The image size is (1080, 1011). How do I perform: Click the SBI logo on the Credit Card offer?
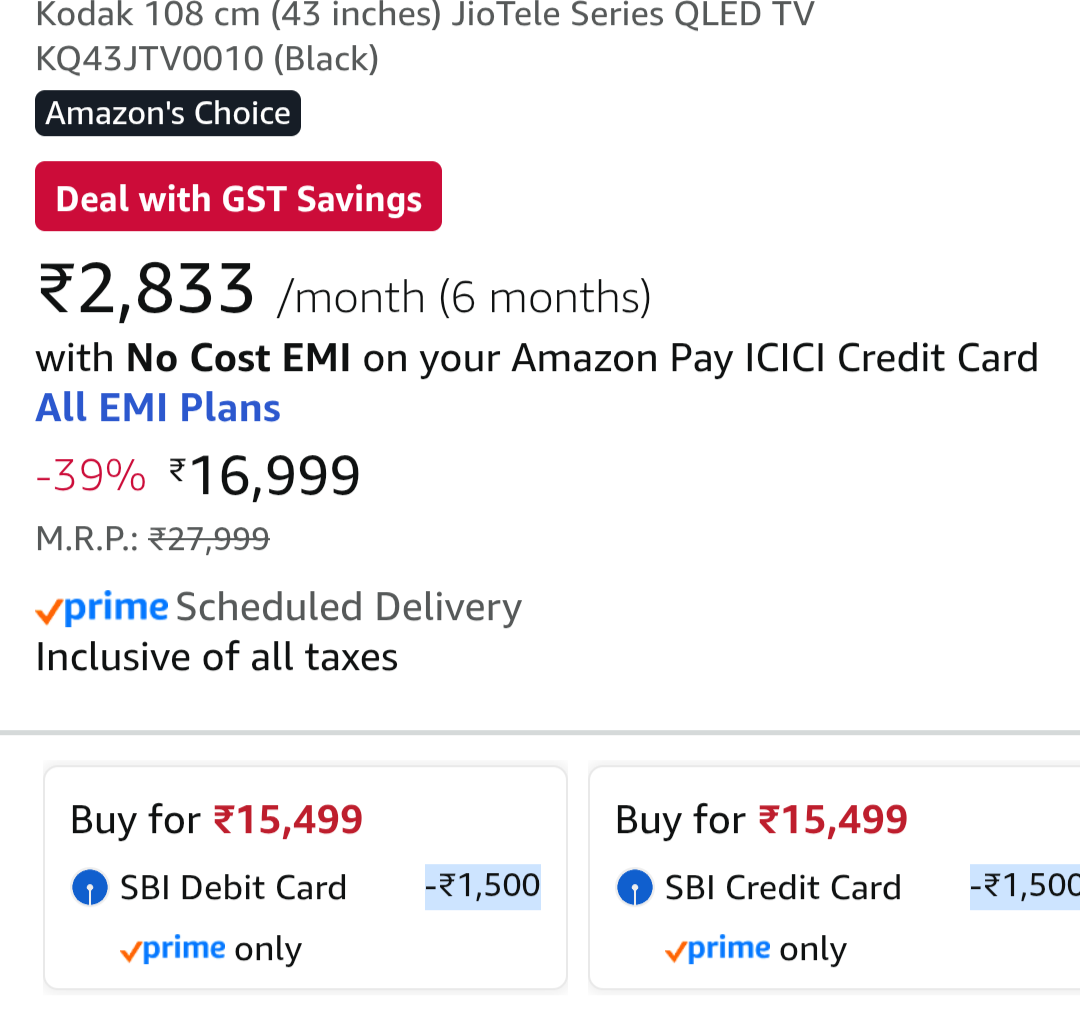[x=635, y=888]
